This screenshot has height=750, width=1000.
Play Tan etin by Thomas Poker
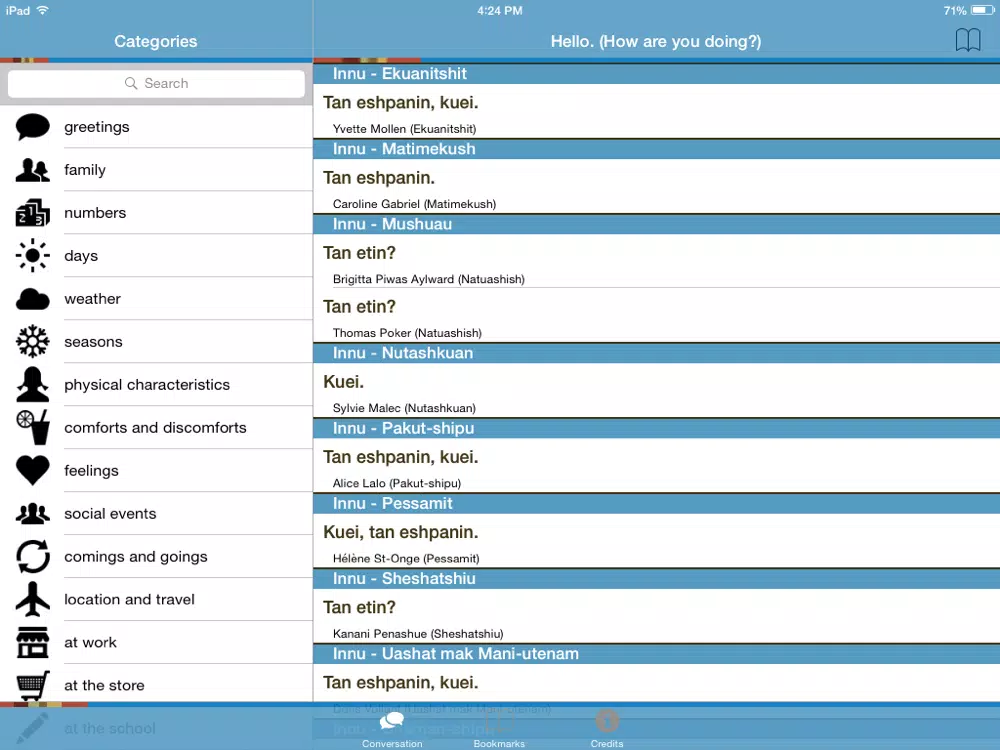656,315
